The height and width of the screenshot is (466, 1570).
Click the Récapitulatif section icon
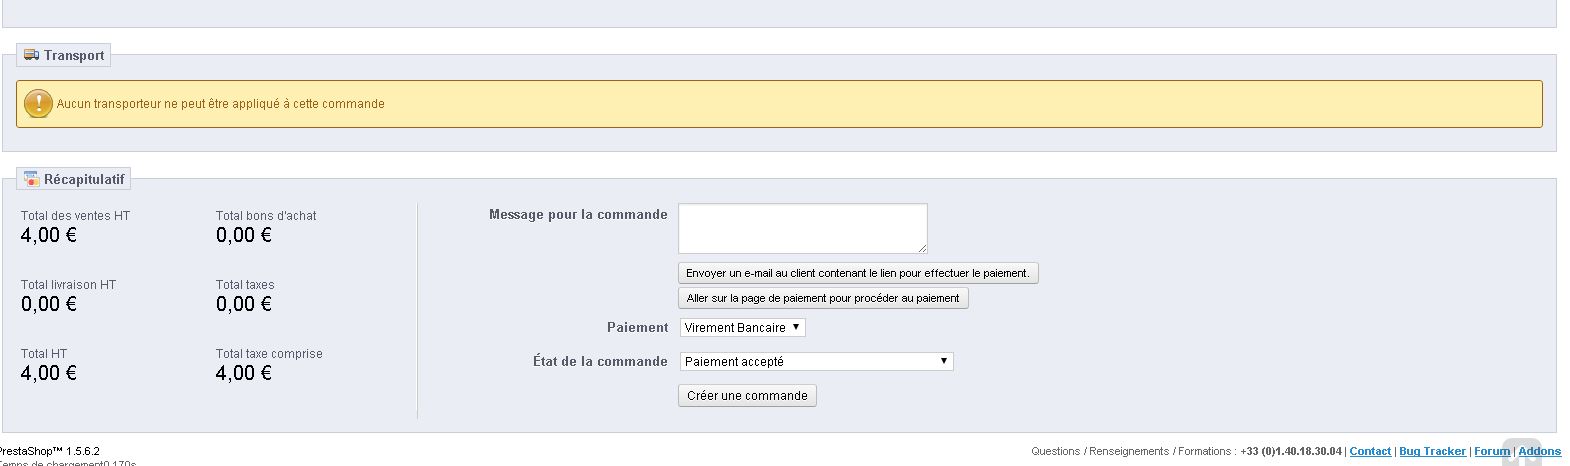pyautogui.click(x=31, y=179)
